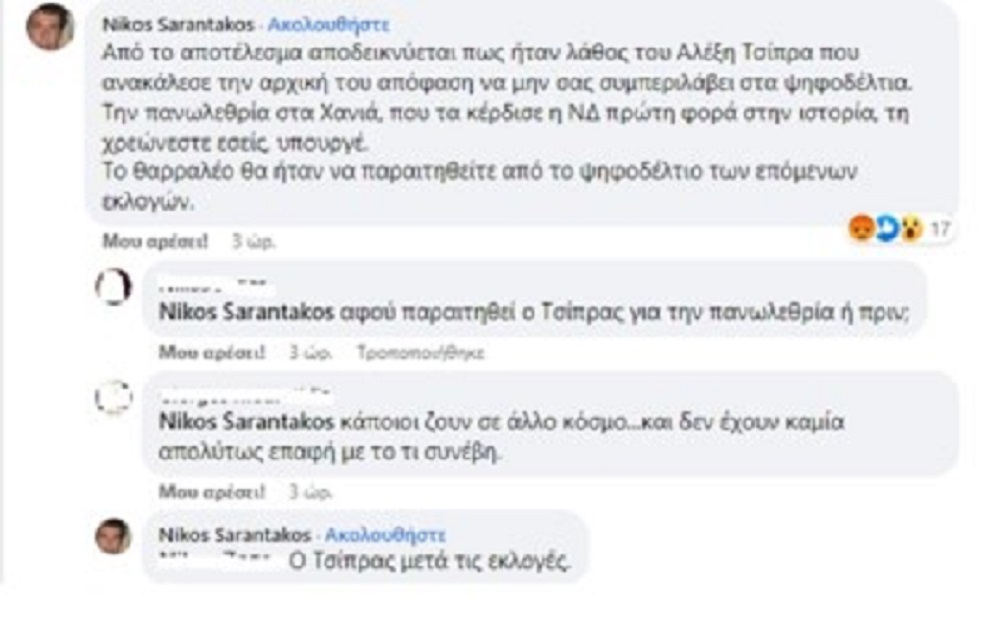Open the avatar beside the 'κάποιοι ζουν σε άλλο κόσμο' reply

point(113,397)
